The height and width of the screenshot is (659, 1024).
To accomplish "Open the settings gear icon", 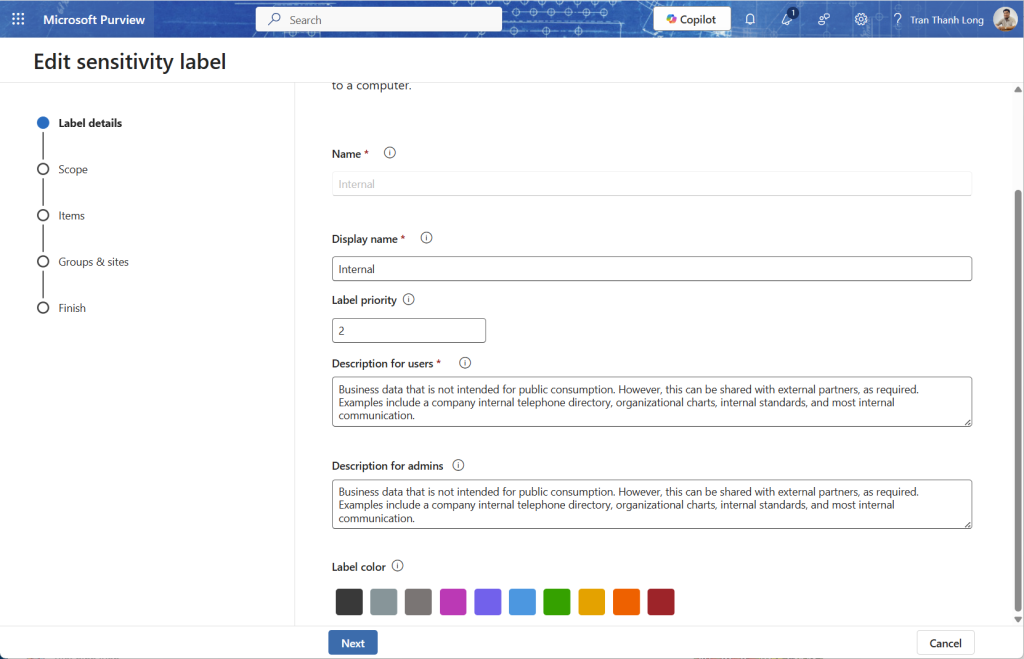I will pos(861,19).
